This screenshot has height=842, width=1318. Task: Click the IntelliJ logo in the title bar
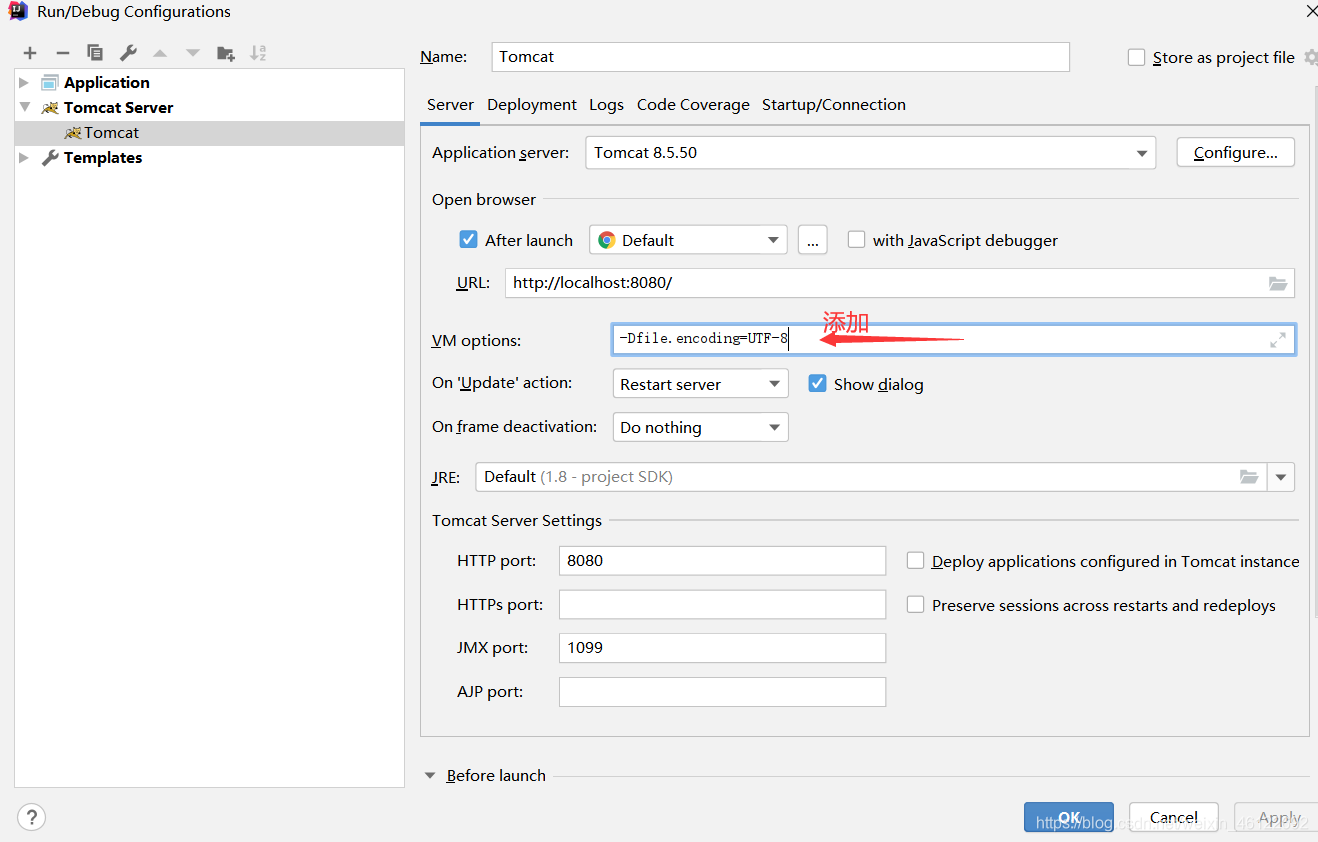click(x=19, y=12)
